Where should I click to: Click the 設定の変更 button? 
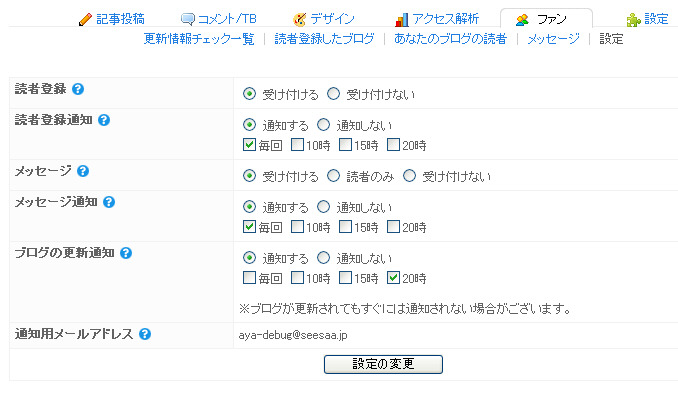pos(383,364)
